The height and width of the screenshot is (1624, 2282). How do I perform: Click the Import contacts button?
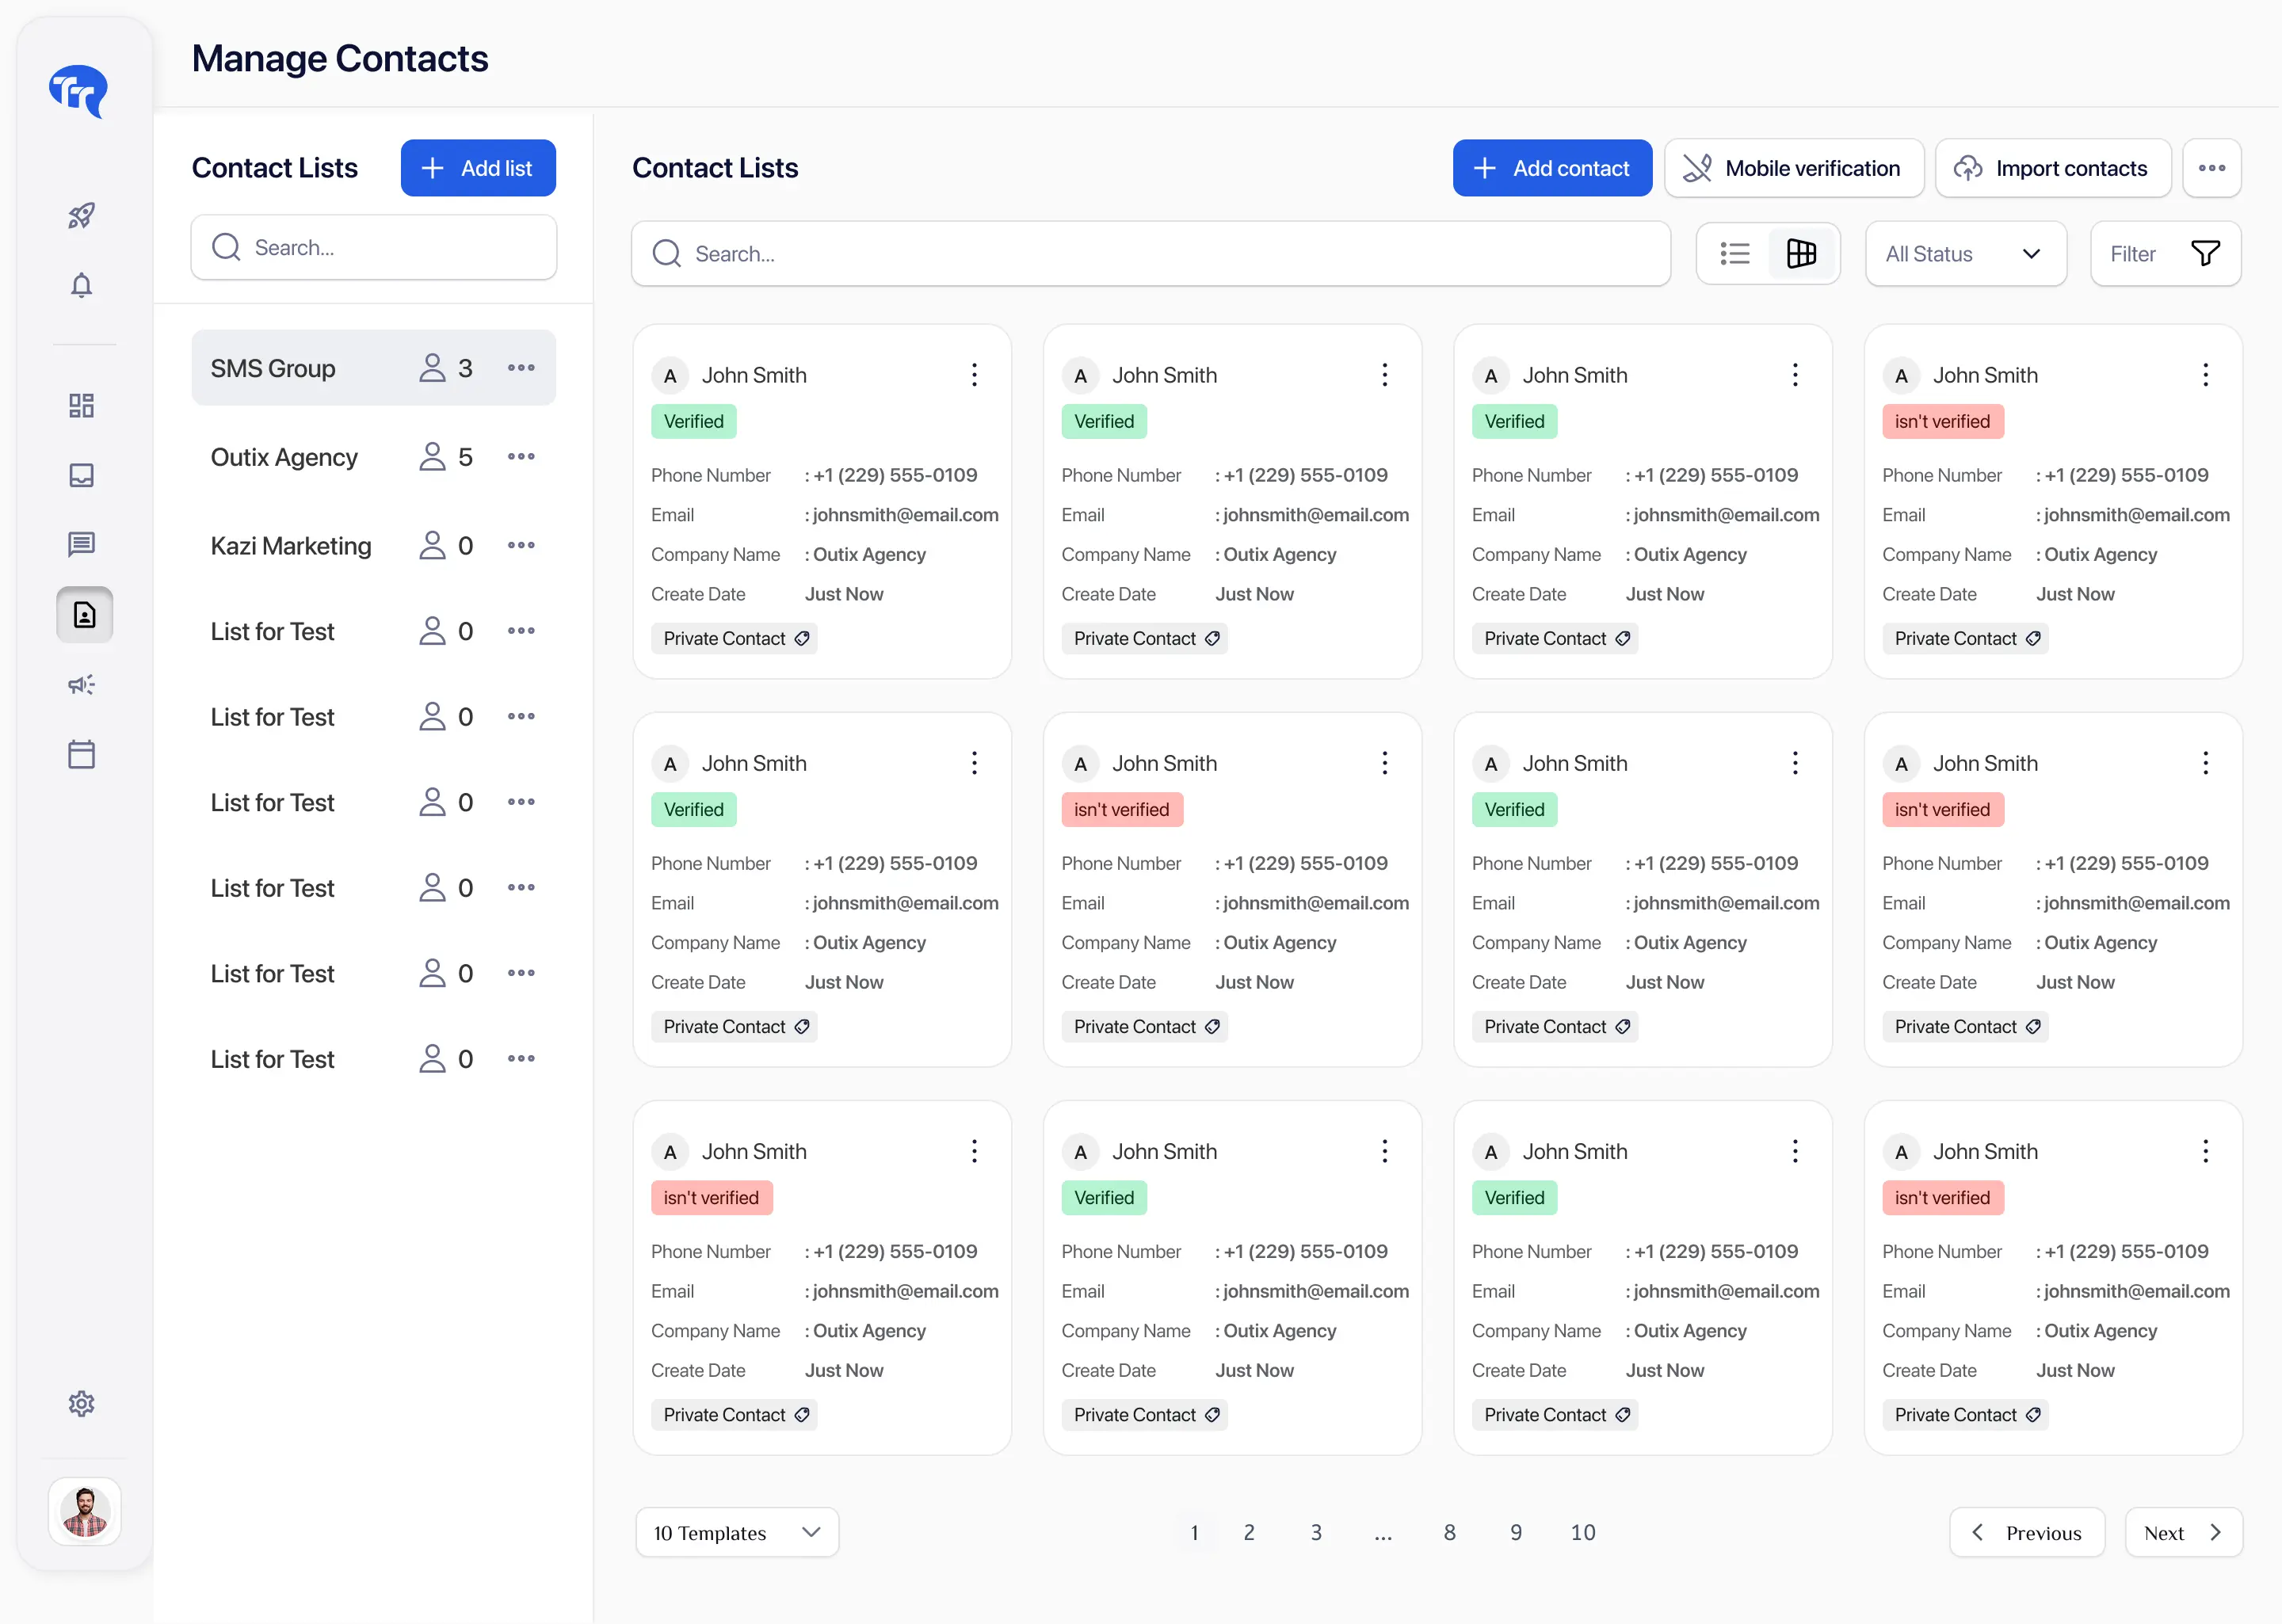(x=2053, y=168)
